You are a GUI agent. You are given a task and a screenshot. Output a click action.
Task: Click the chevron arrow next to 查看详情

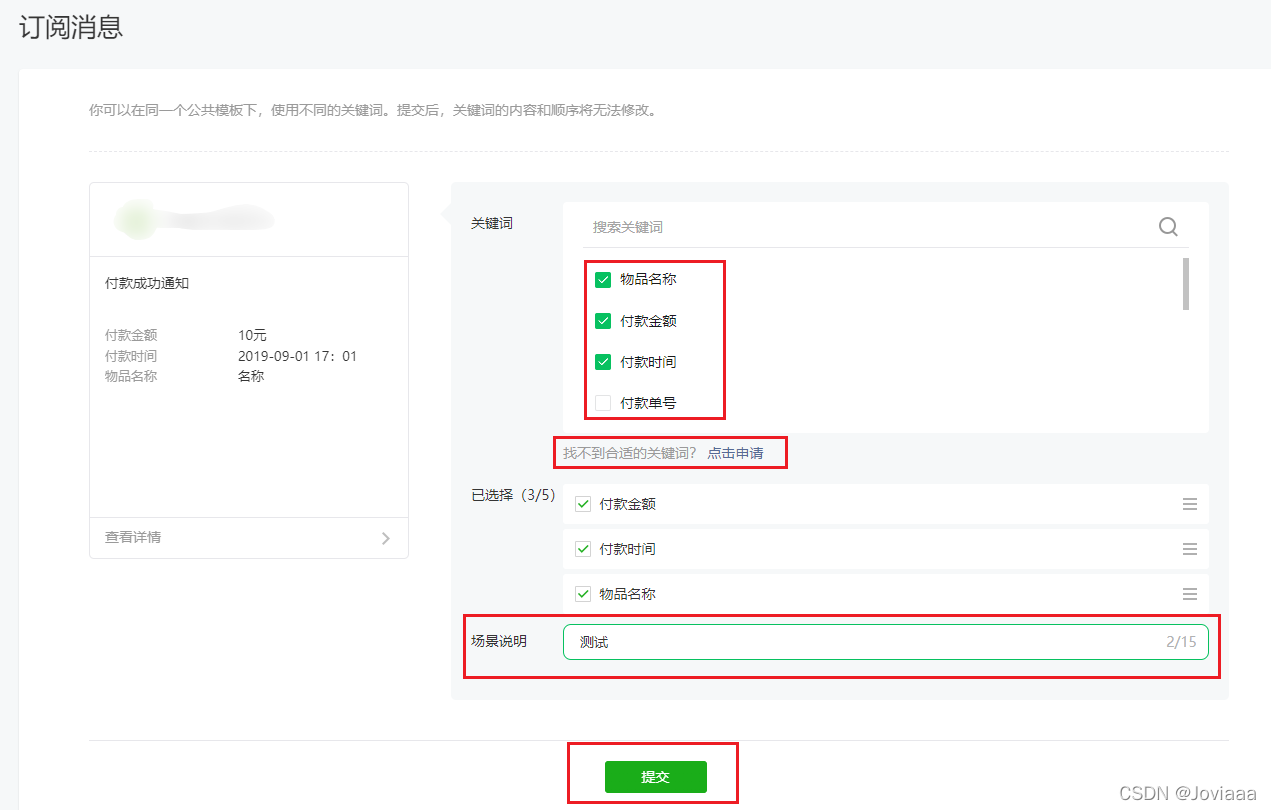pos(385,537)
